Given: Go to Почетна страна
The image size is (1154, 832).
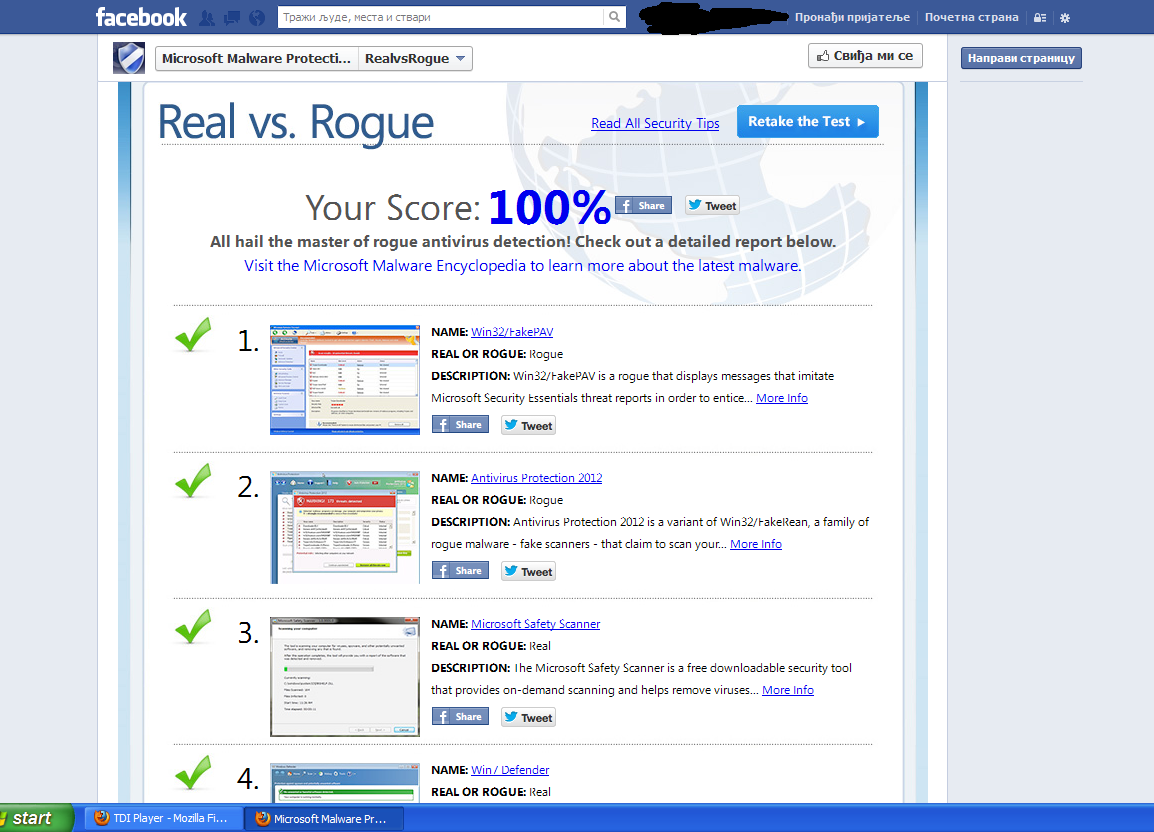Looking at the screenshot, I should (x=971, y=17).
